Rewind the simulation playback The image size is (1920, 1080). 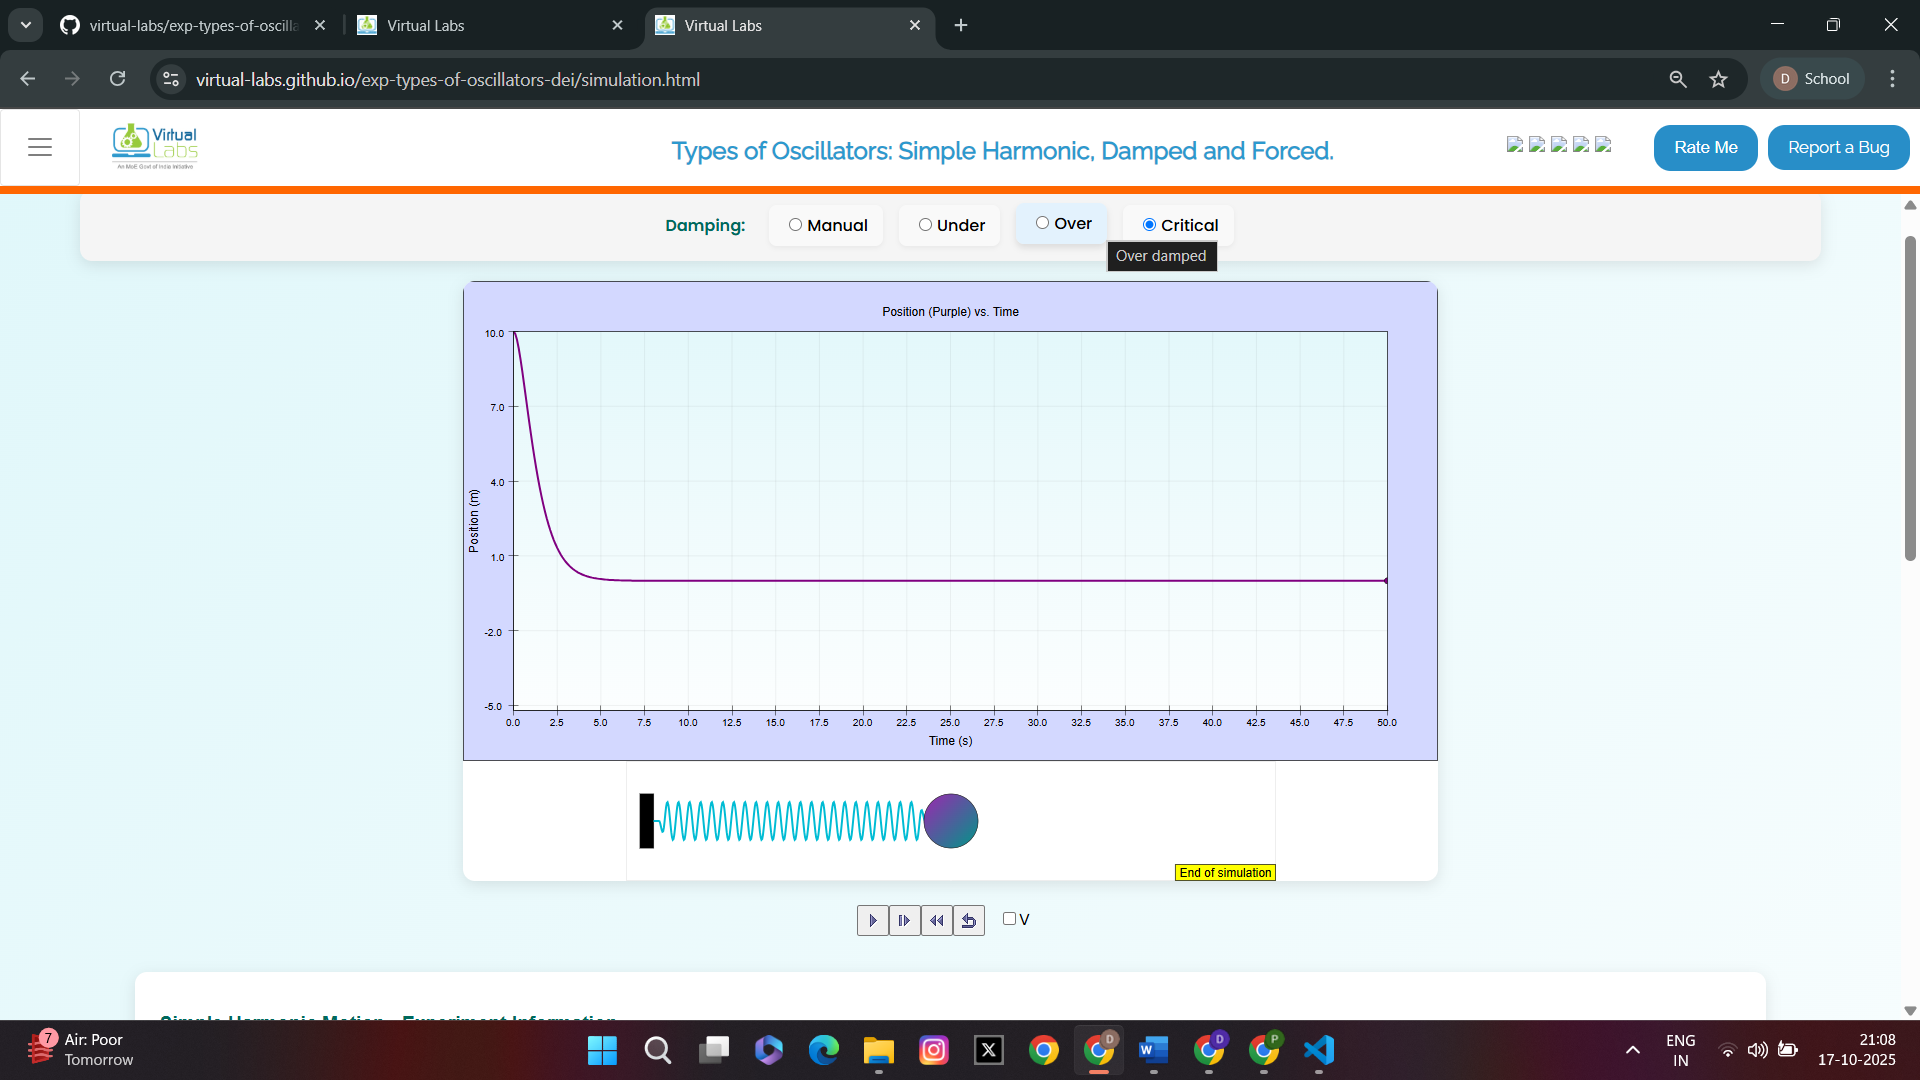[x=936, y=920]
